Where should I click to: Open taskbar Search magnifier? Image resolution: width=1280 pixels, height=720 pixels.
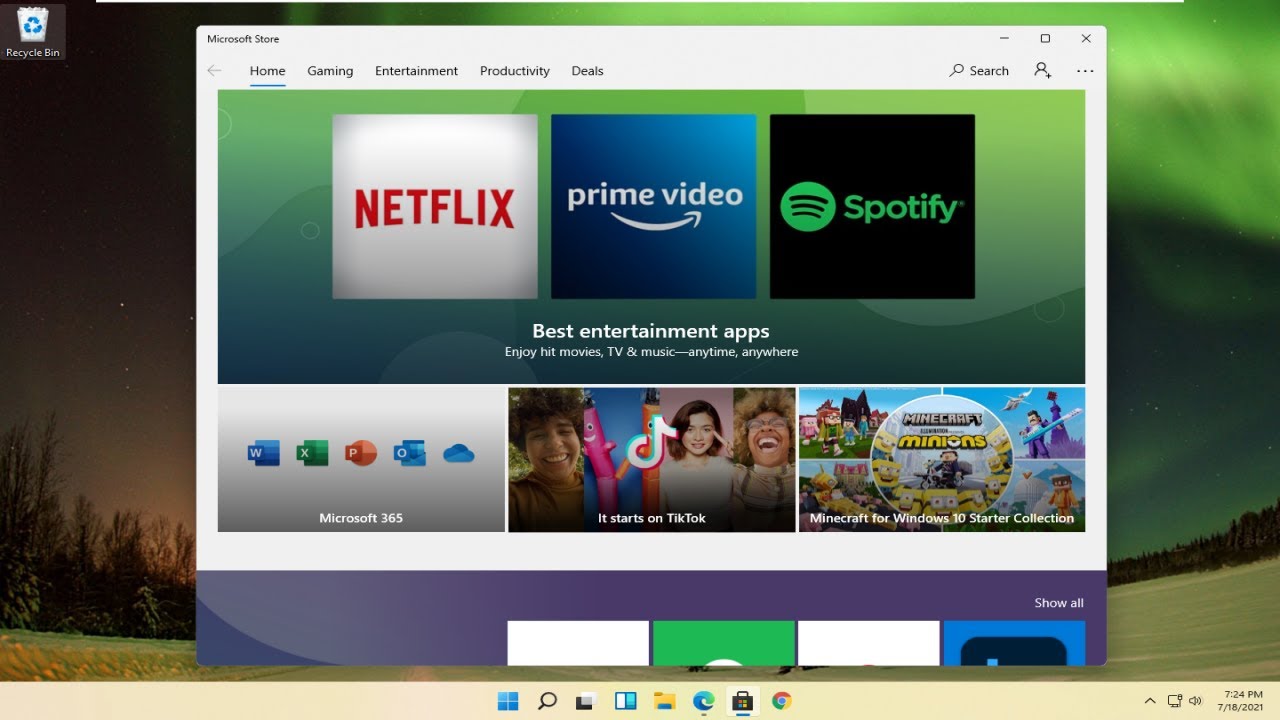[547, 701]
